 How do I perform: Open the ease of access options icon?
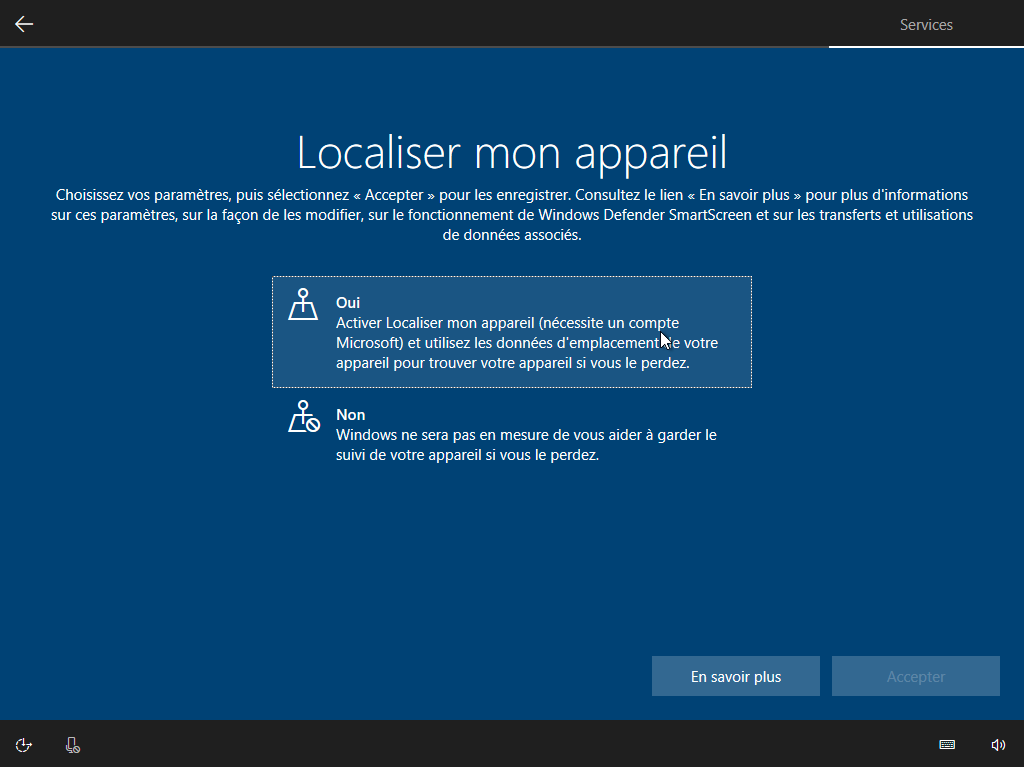pyautogui.click(x=24, y=745)
